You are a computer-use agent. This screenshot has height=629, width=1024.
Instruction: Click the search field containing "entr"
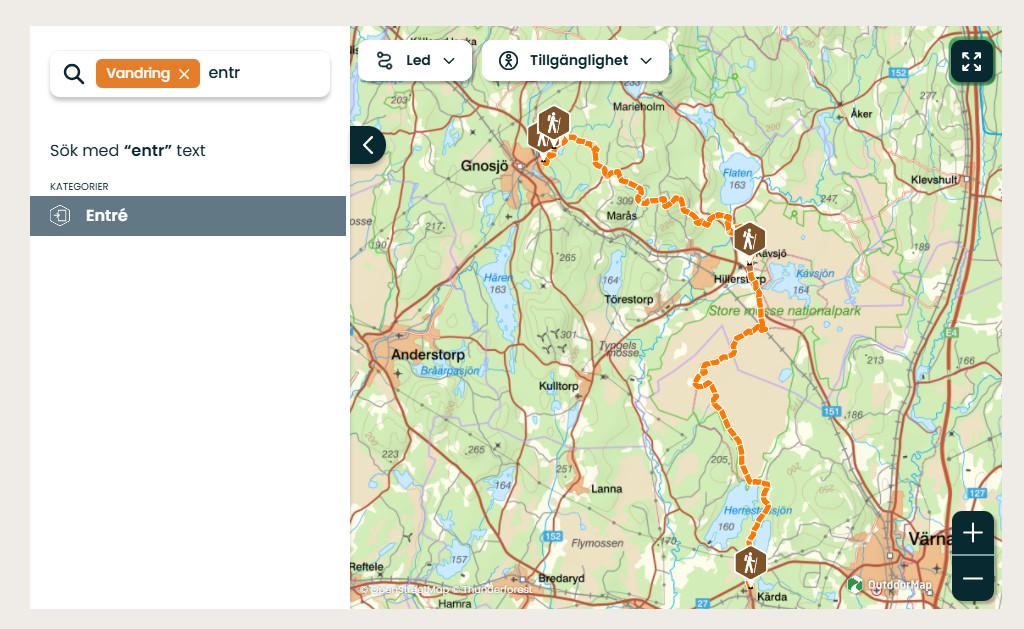click(x=262, y=74)
